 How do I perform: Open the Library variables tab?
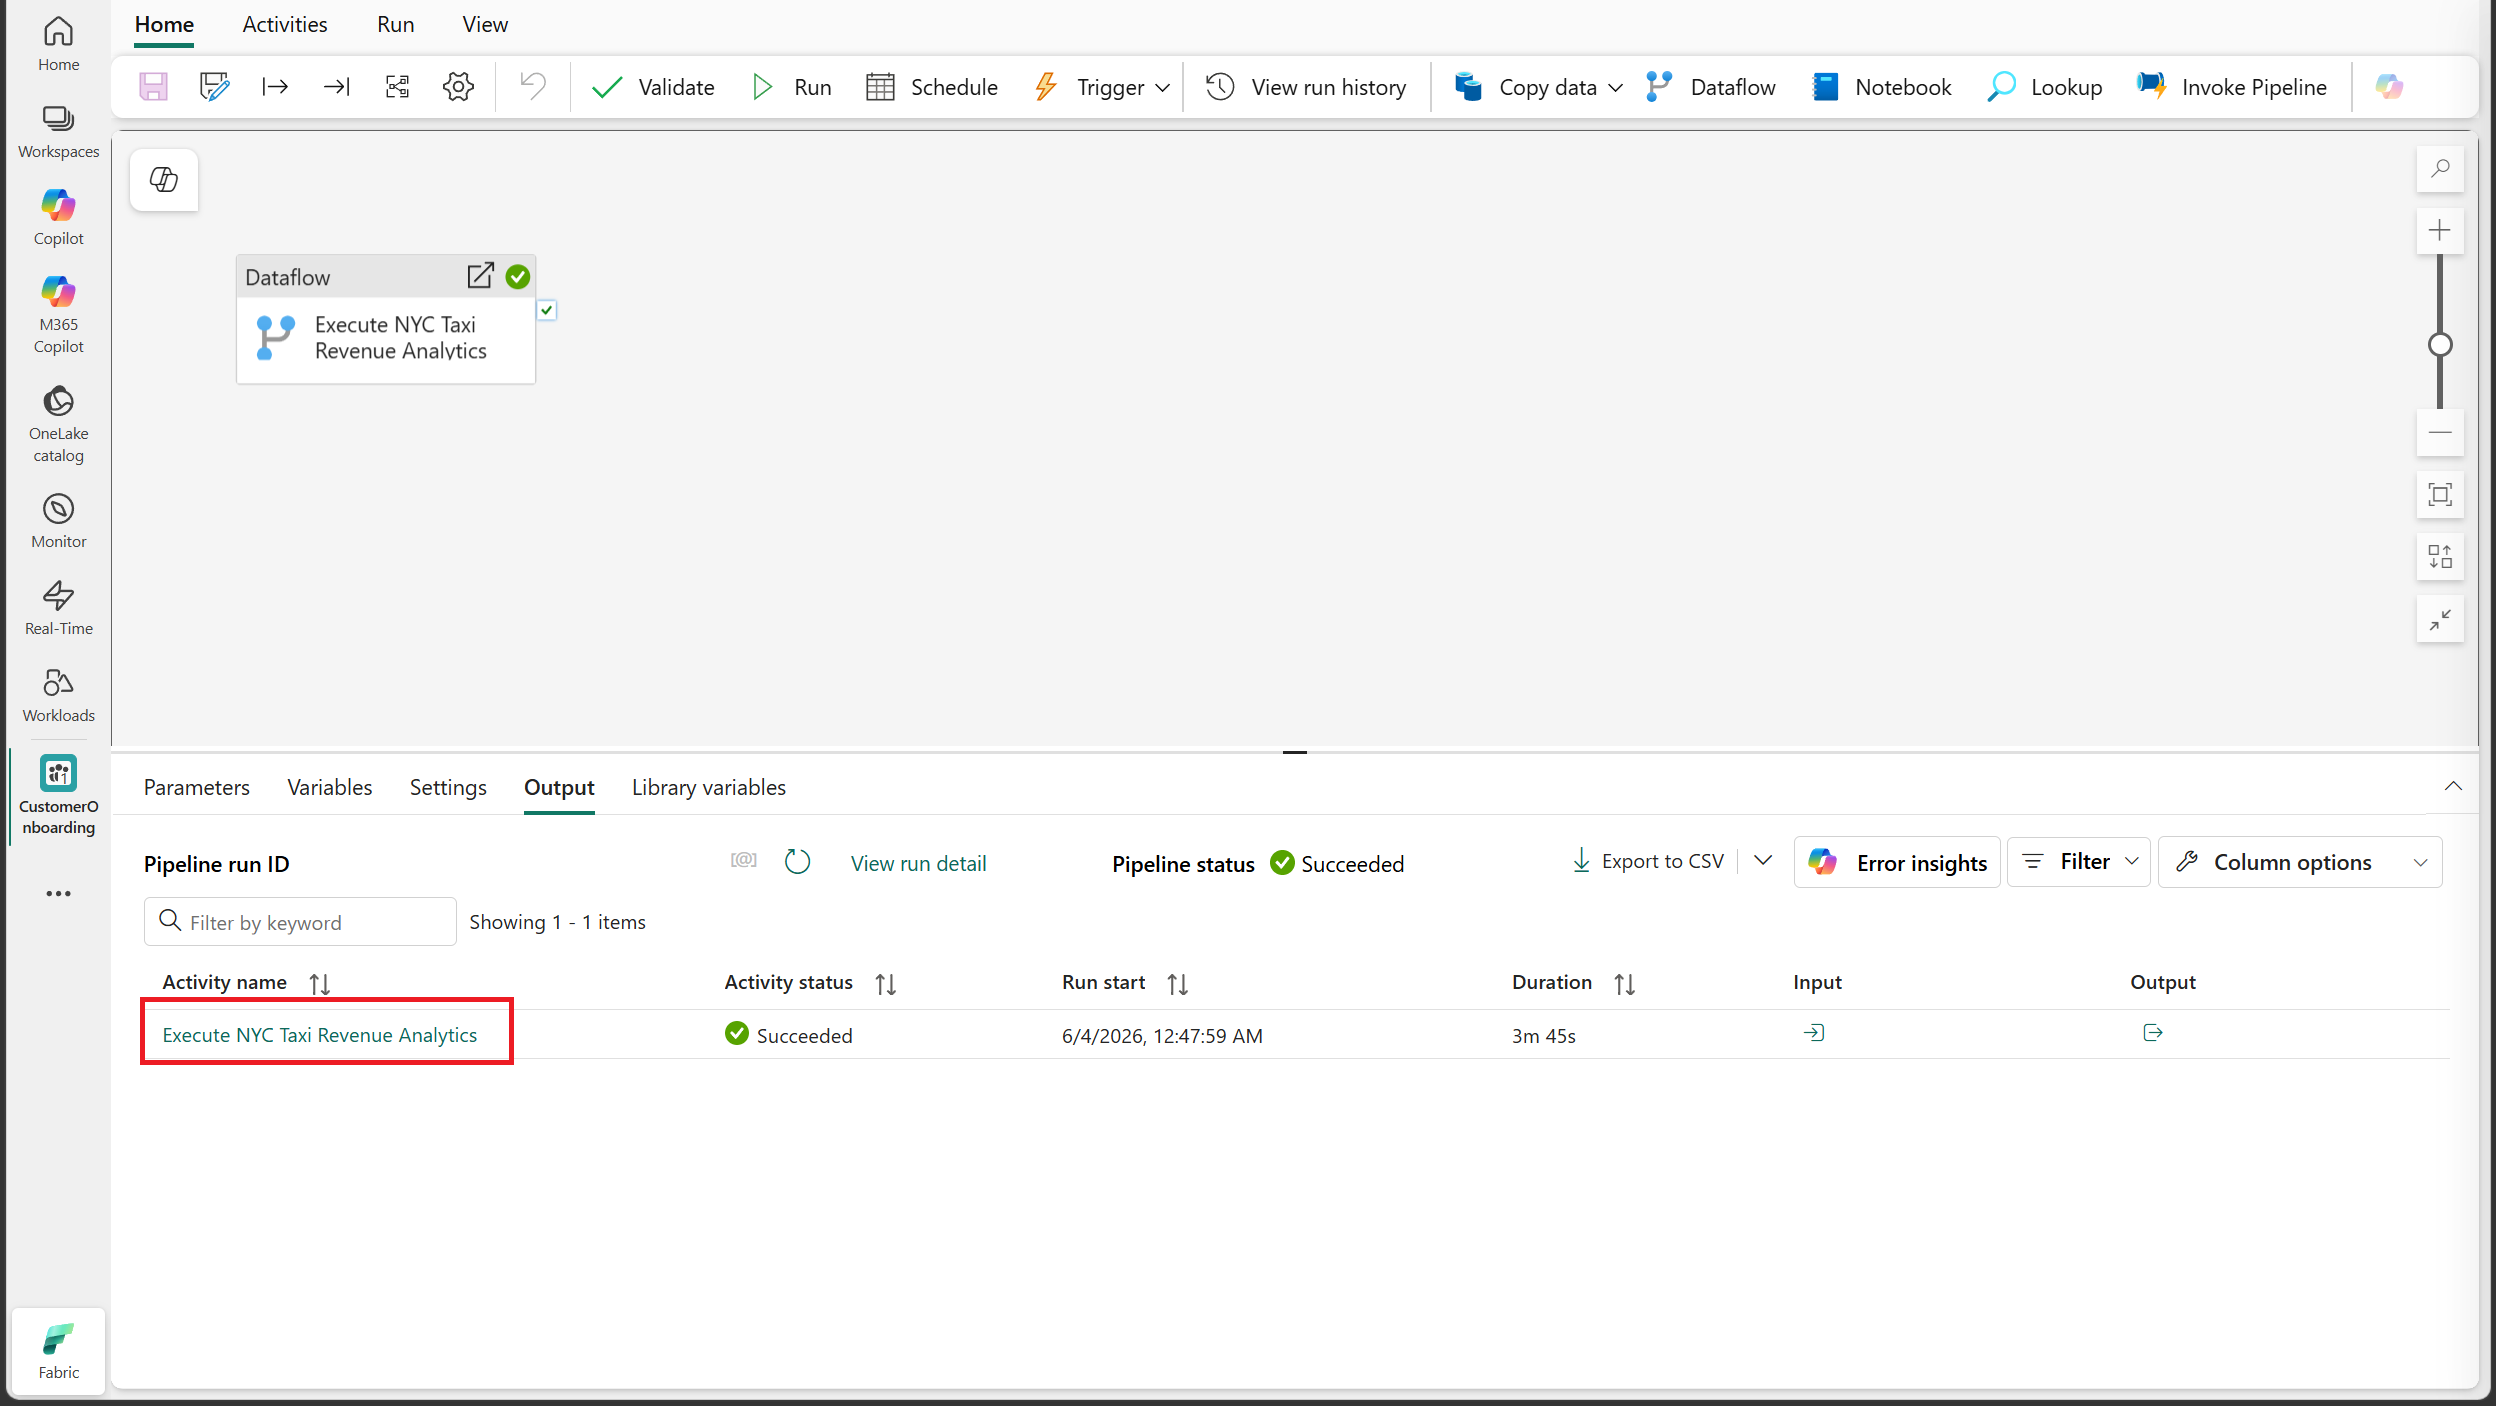click(x=709, y=788)
